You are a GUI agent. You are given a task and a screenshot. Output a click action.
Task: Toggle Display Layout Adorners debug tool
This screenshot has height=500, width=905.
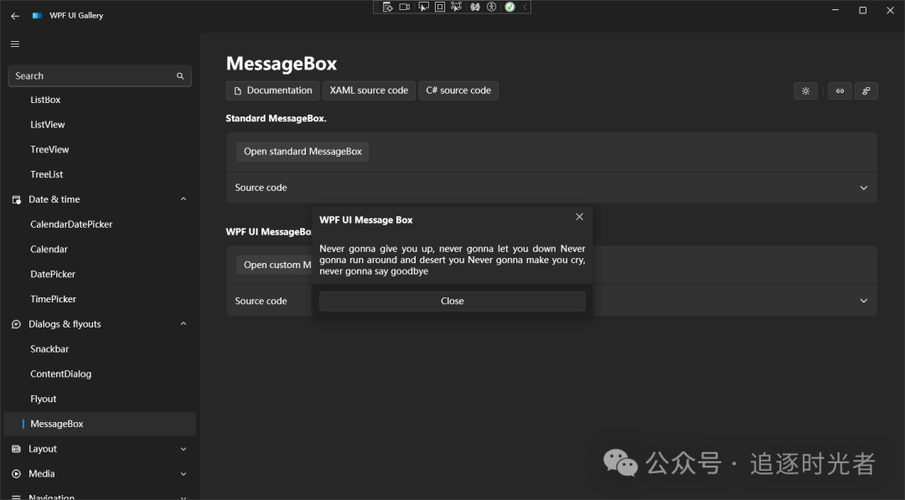tap(440, 7)
